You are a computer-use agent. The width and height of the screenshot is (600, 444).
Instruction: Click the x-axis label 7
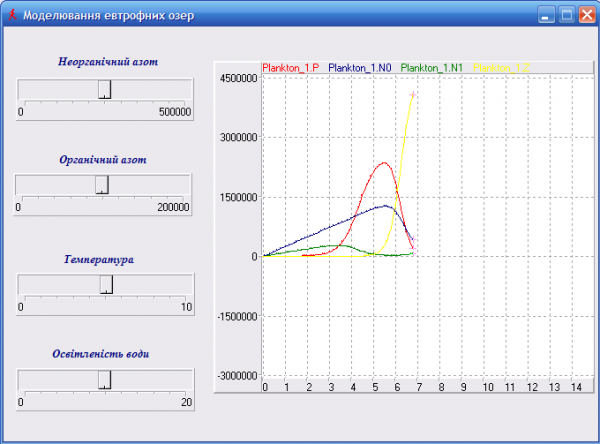click(x=419, y=387)
